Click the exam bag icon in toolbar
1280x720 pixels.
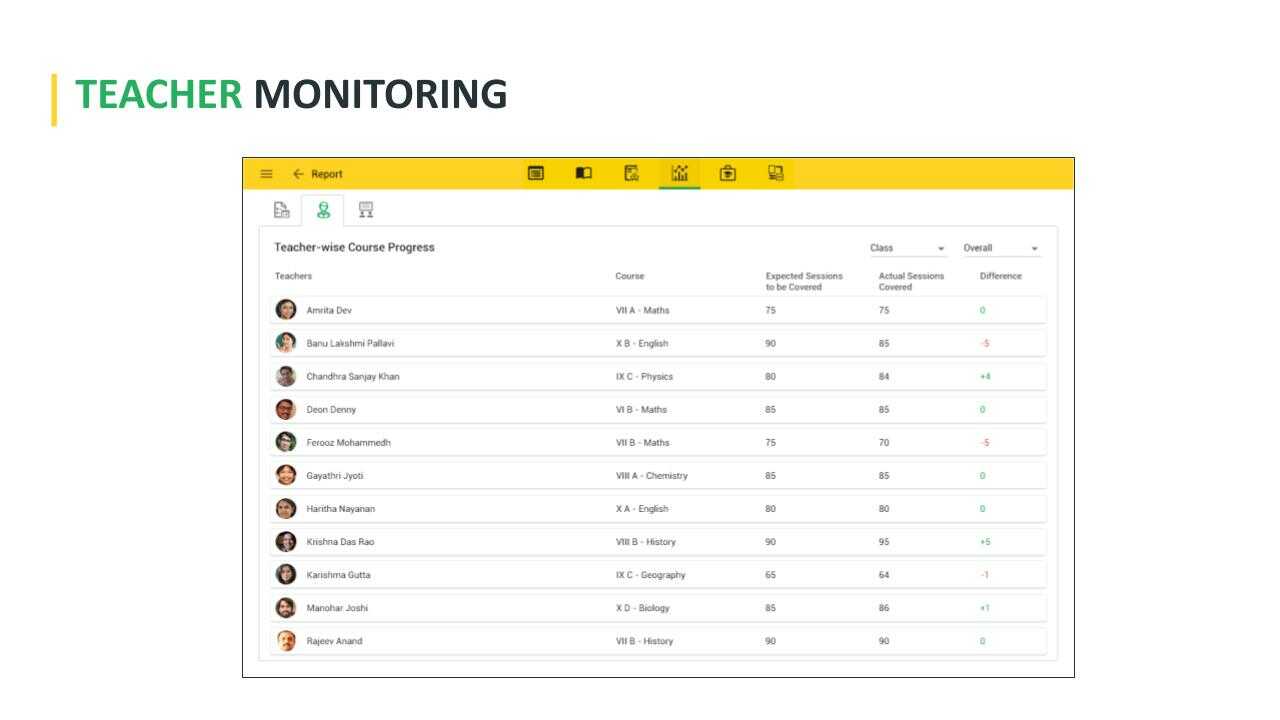[x=728, y=173]
